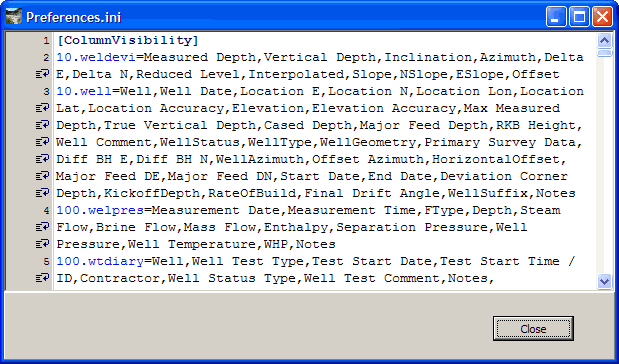Click wrap marker beside 'Well Comment,WellStatus' line

(x=42, y=142)
